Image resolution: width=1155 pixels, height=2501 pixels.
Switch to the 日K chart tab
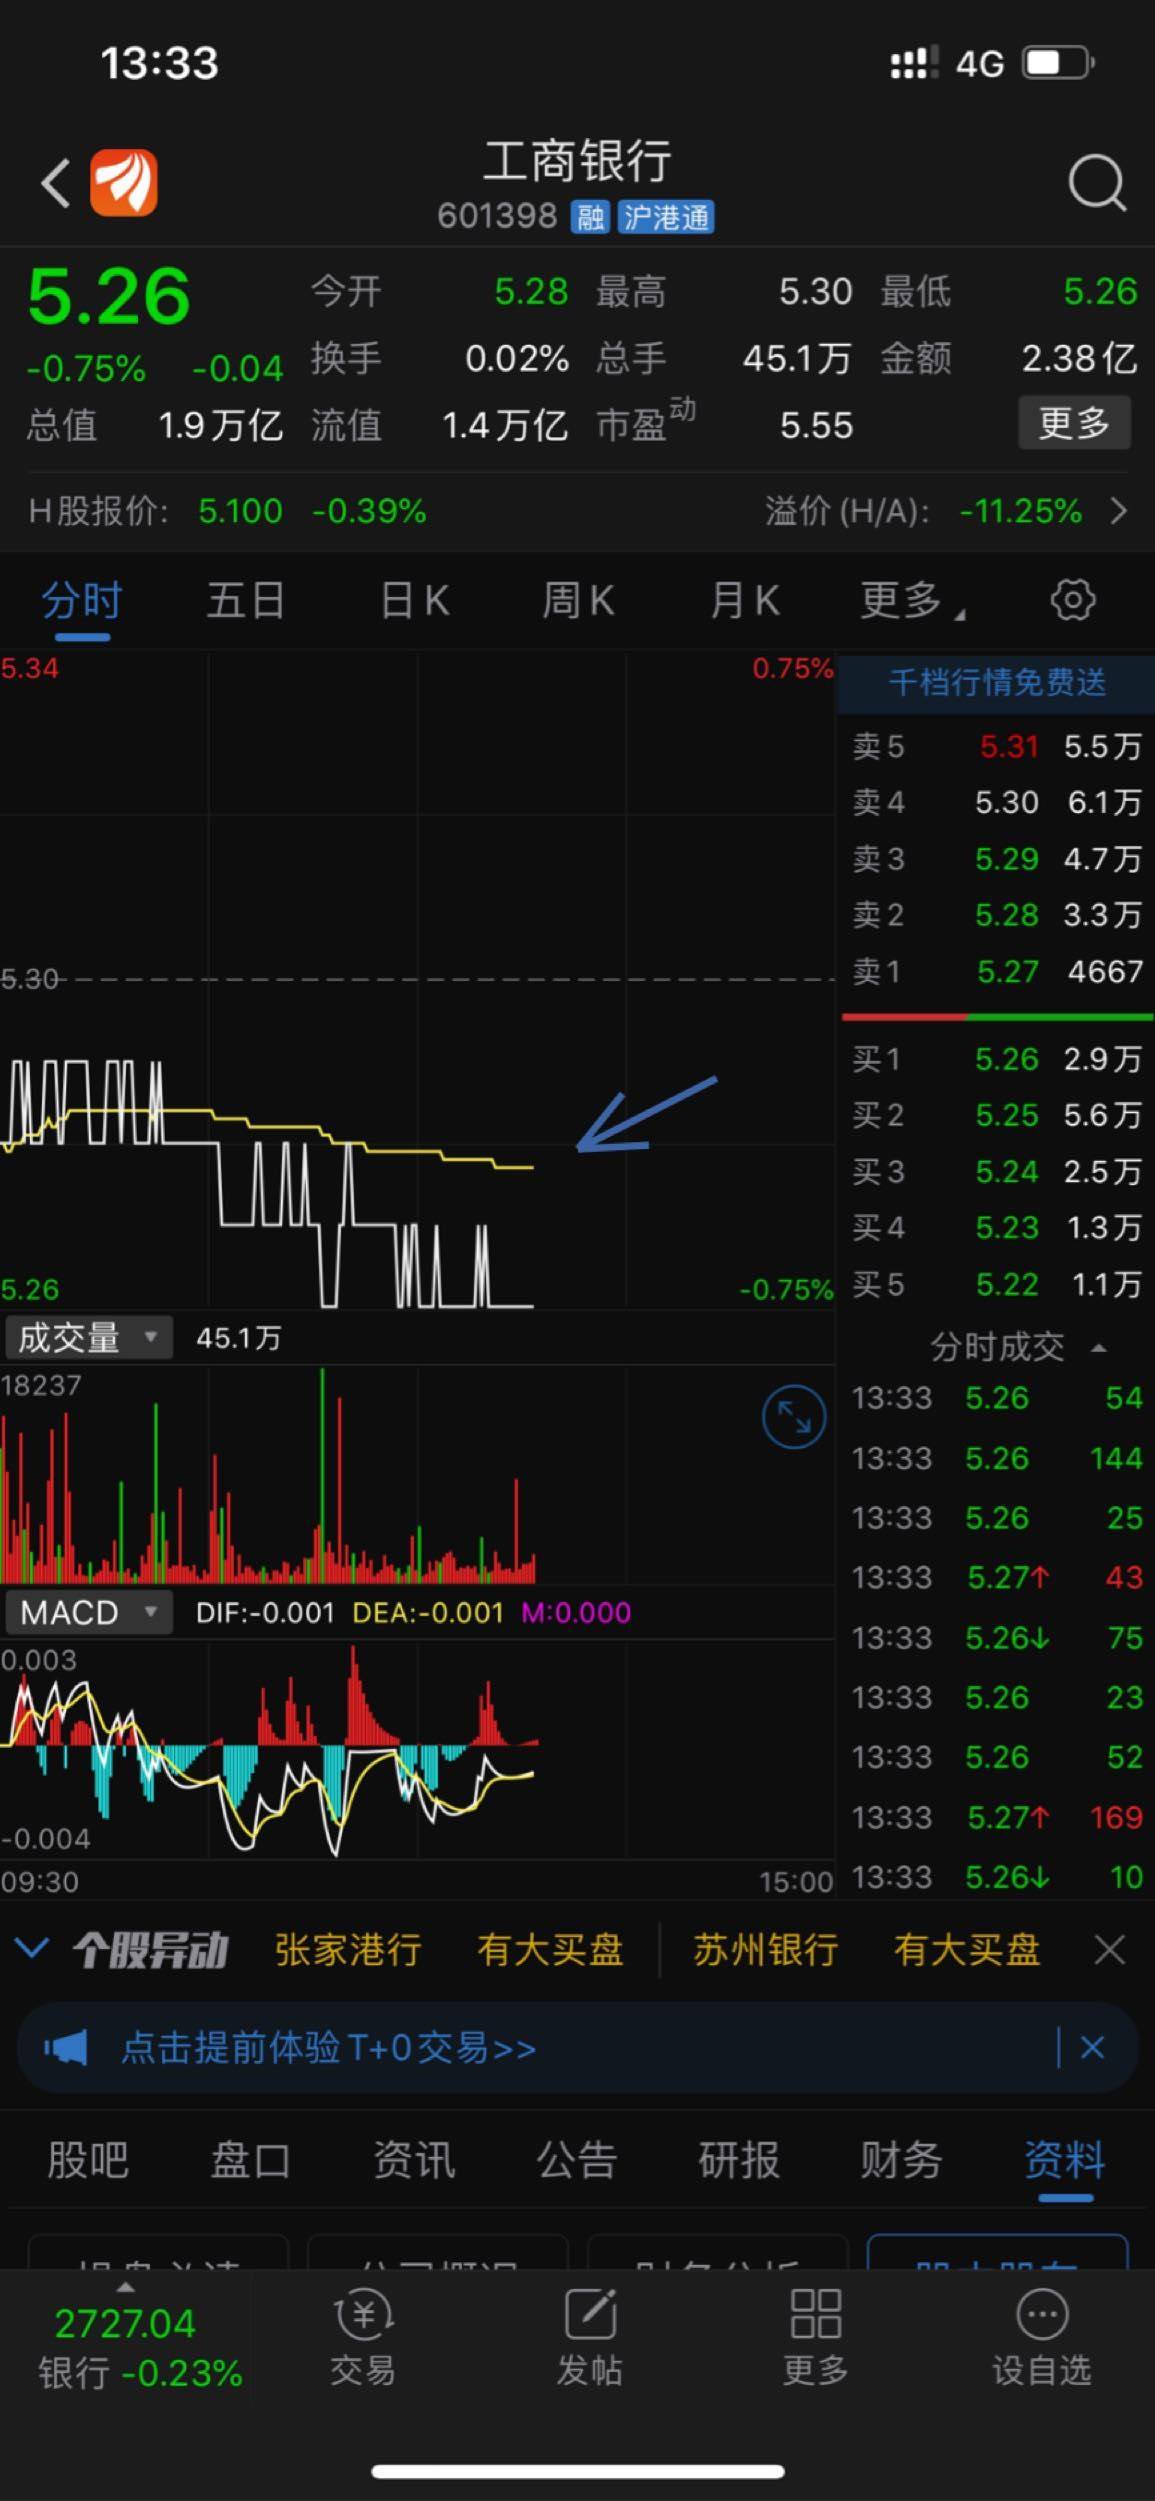tap(414, 601)
